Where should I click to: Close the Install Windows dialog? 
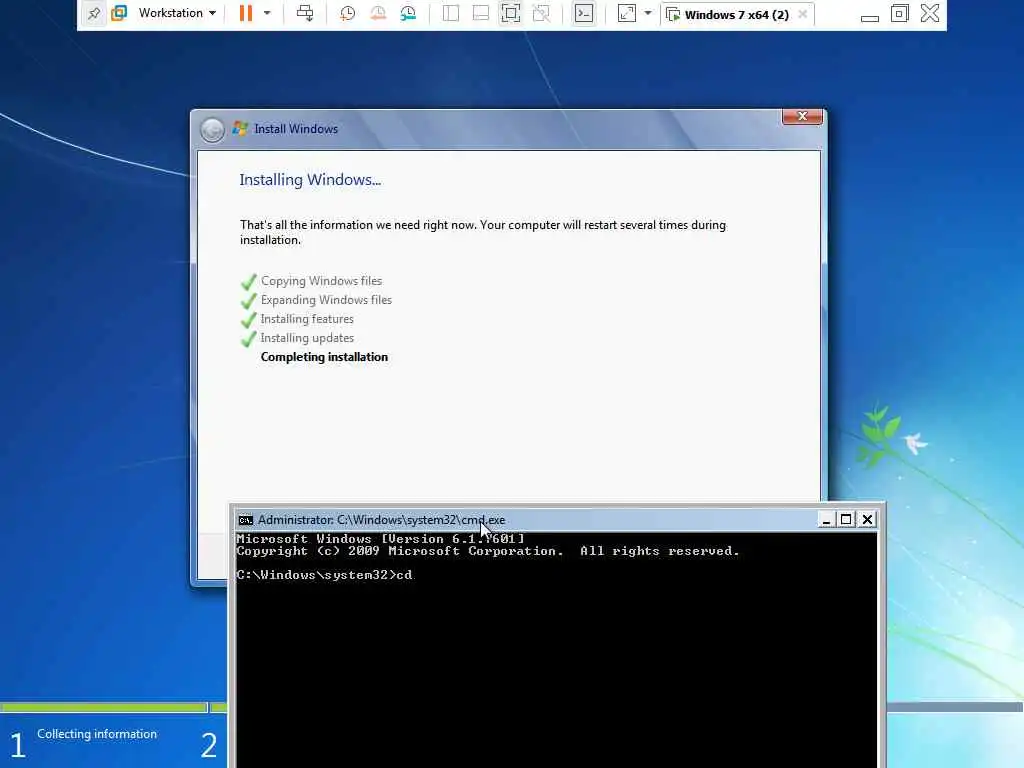pyautogui.click(x=803, y=116)
